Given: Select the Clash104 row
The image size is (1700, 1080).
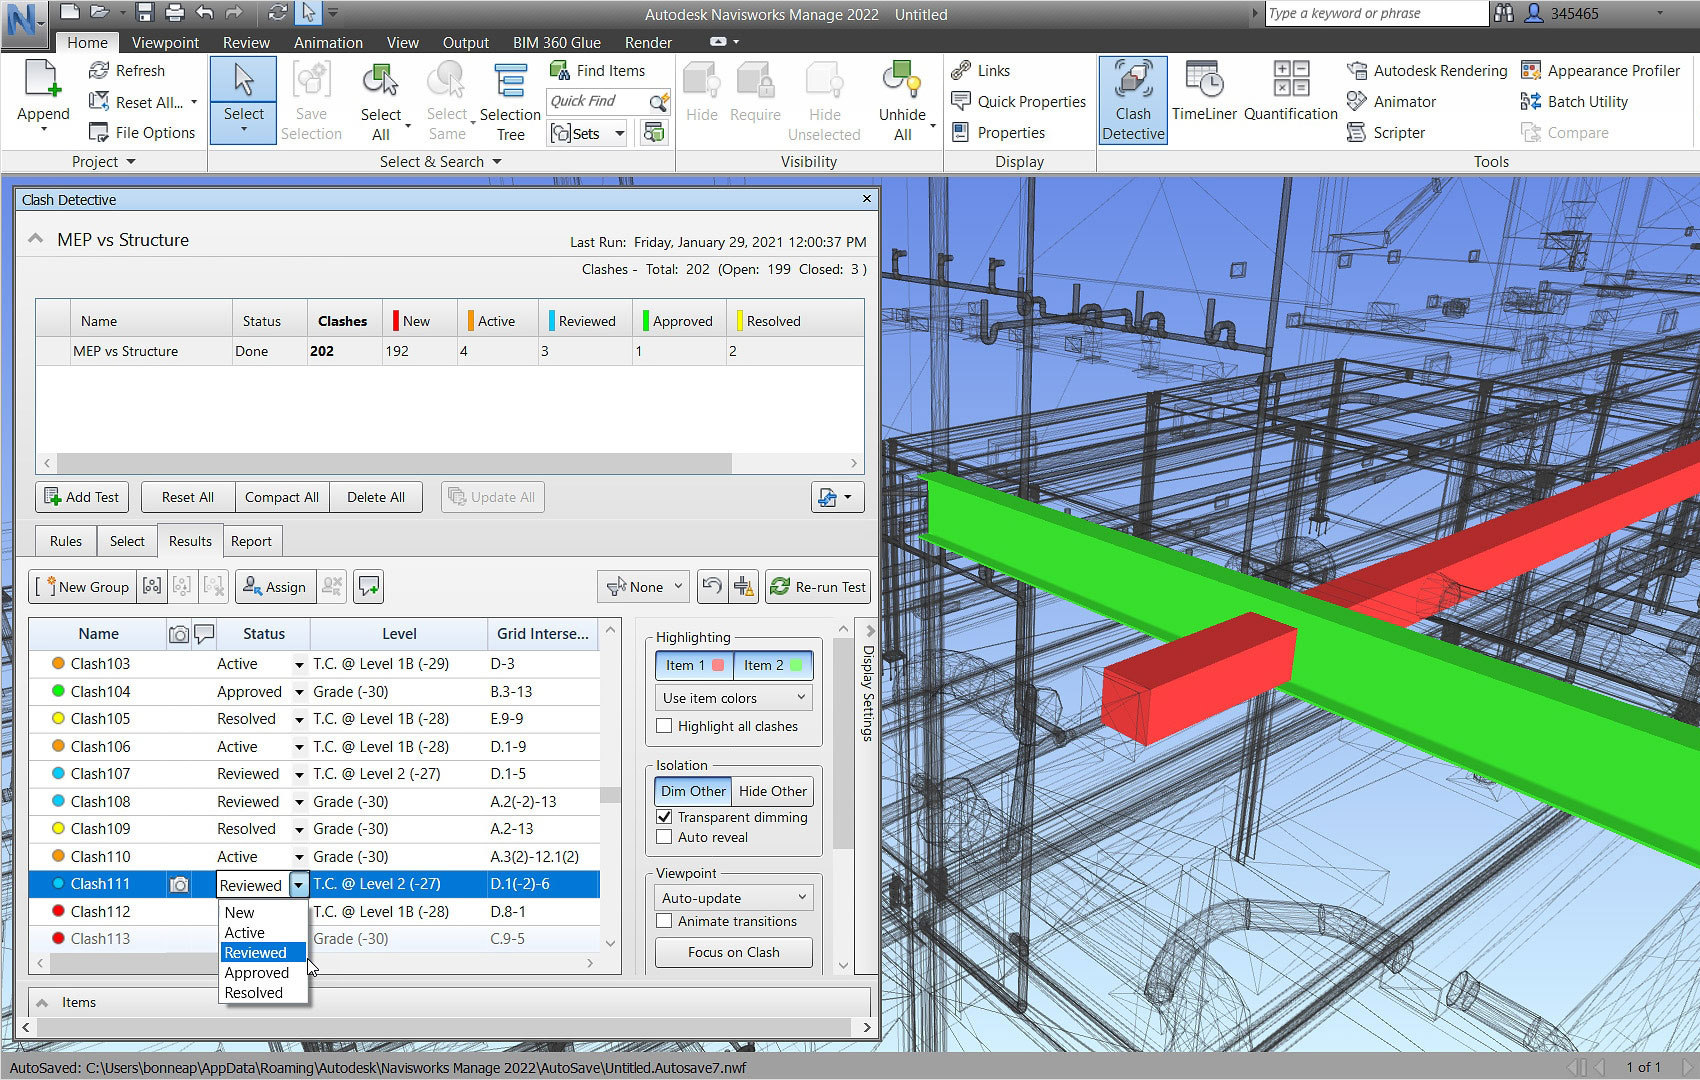Looking at the screenshot, I should tap(314, 692).
